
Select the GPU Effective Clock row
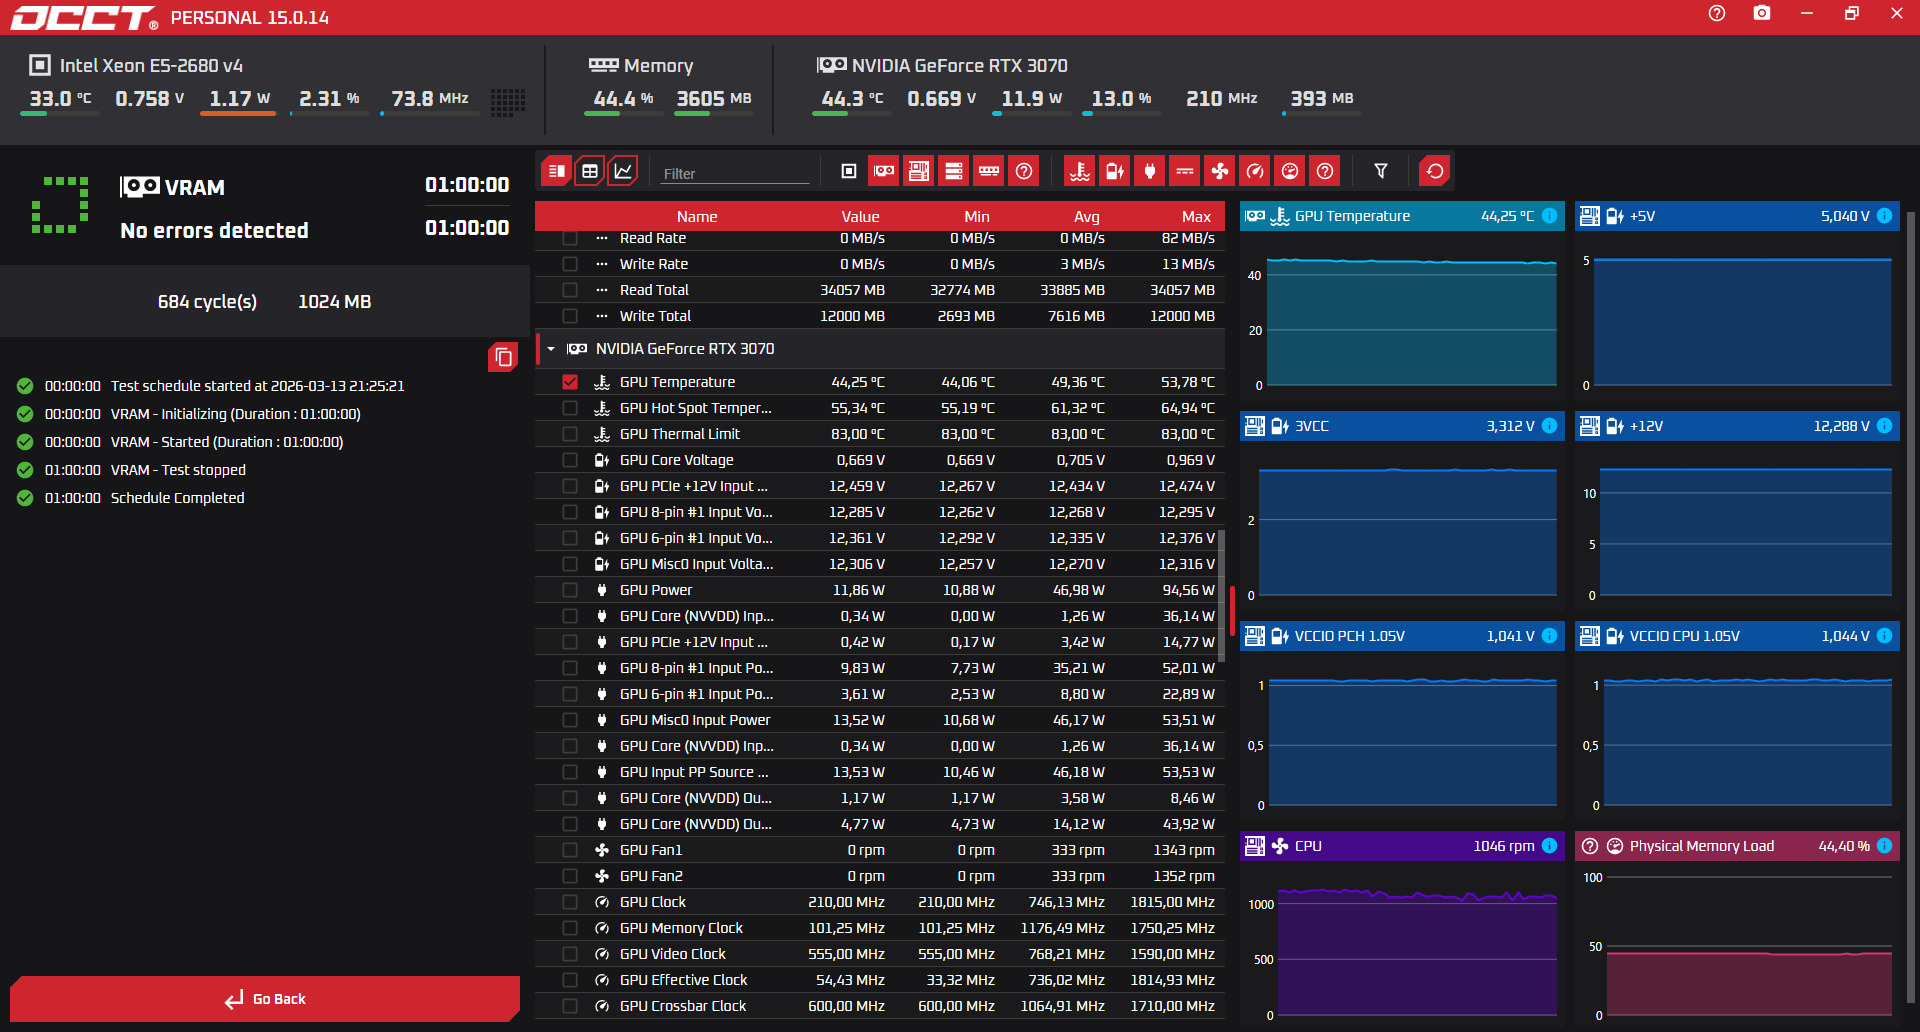880,980
